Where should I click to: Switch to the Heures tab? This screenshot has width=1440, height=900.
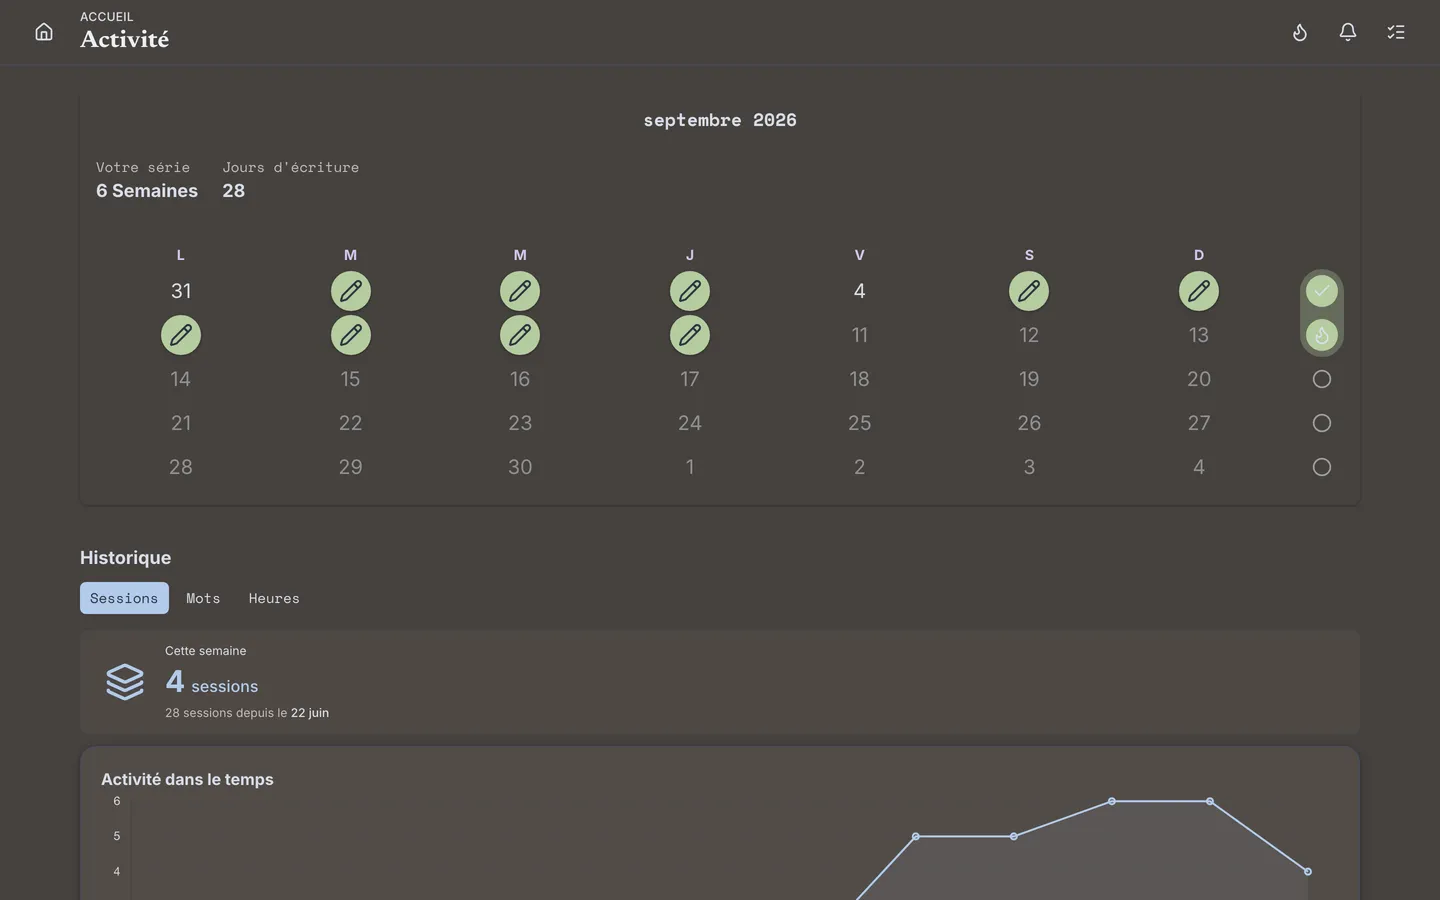tap(274, 598)
